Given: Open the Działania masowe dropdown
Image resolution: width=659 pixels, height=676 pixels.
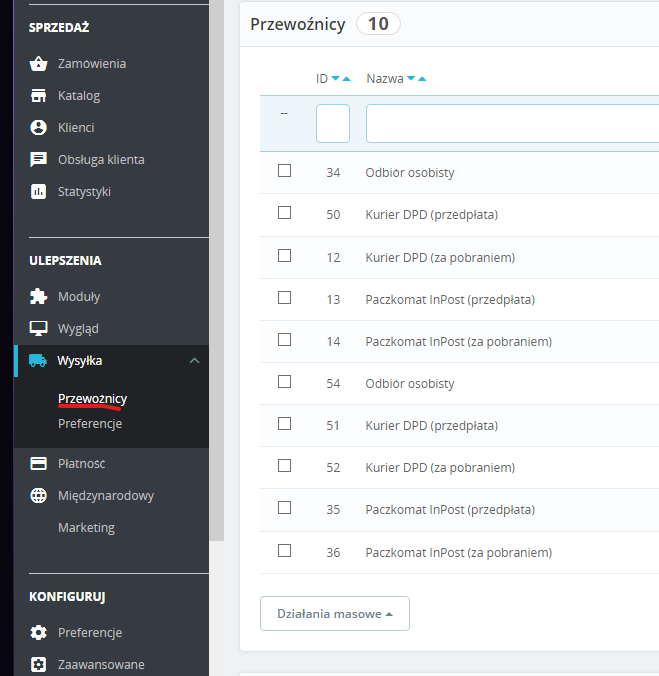Looking at the screenshot, I should [x=334, y=614].
